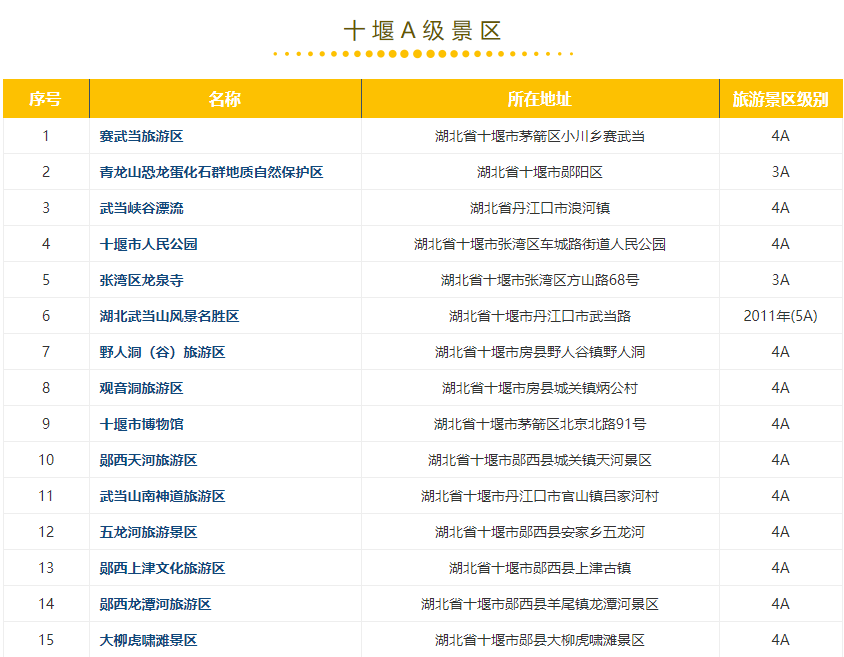Select address 湖北省十堰市房县城关镇炳公村
This screenshot has width=844, height=657.
(x=540, y=388)
